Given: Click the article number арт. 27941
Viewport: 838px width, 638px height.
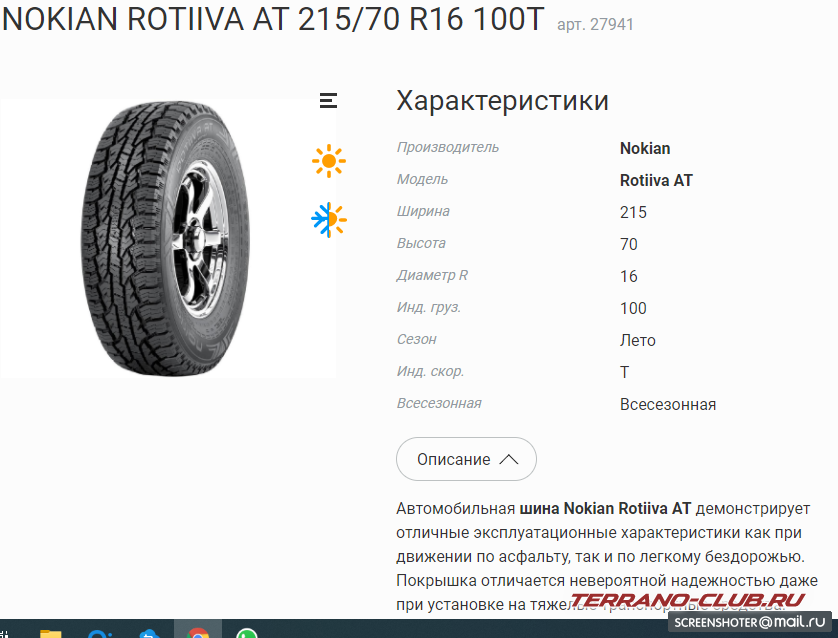Looking at the screenshot, I should [595, 25].
